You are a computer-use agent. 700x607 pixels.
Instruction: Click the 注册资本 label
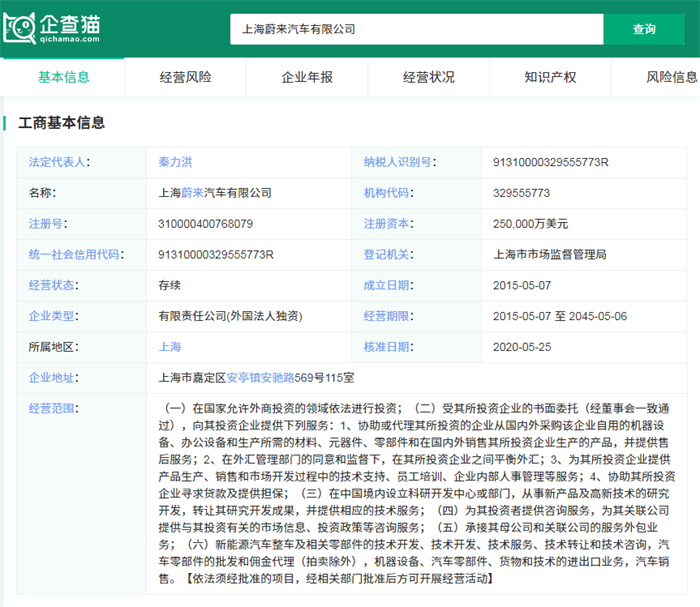pos(388,224)
